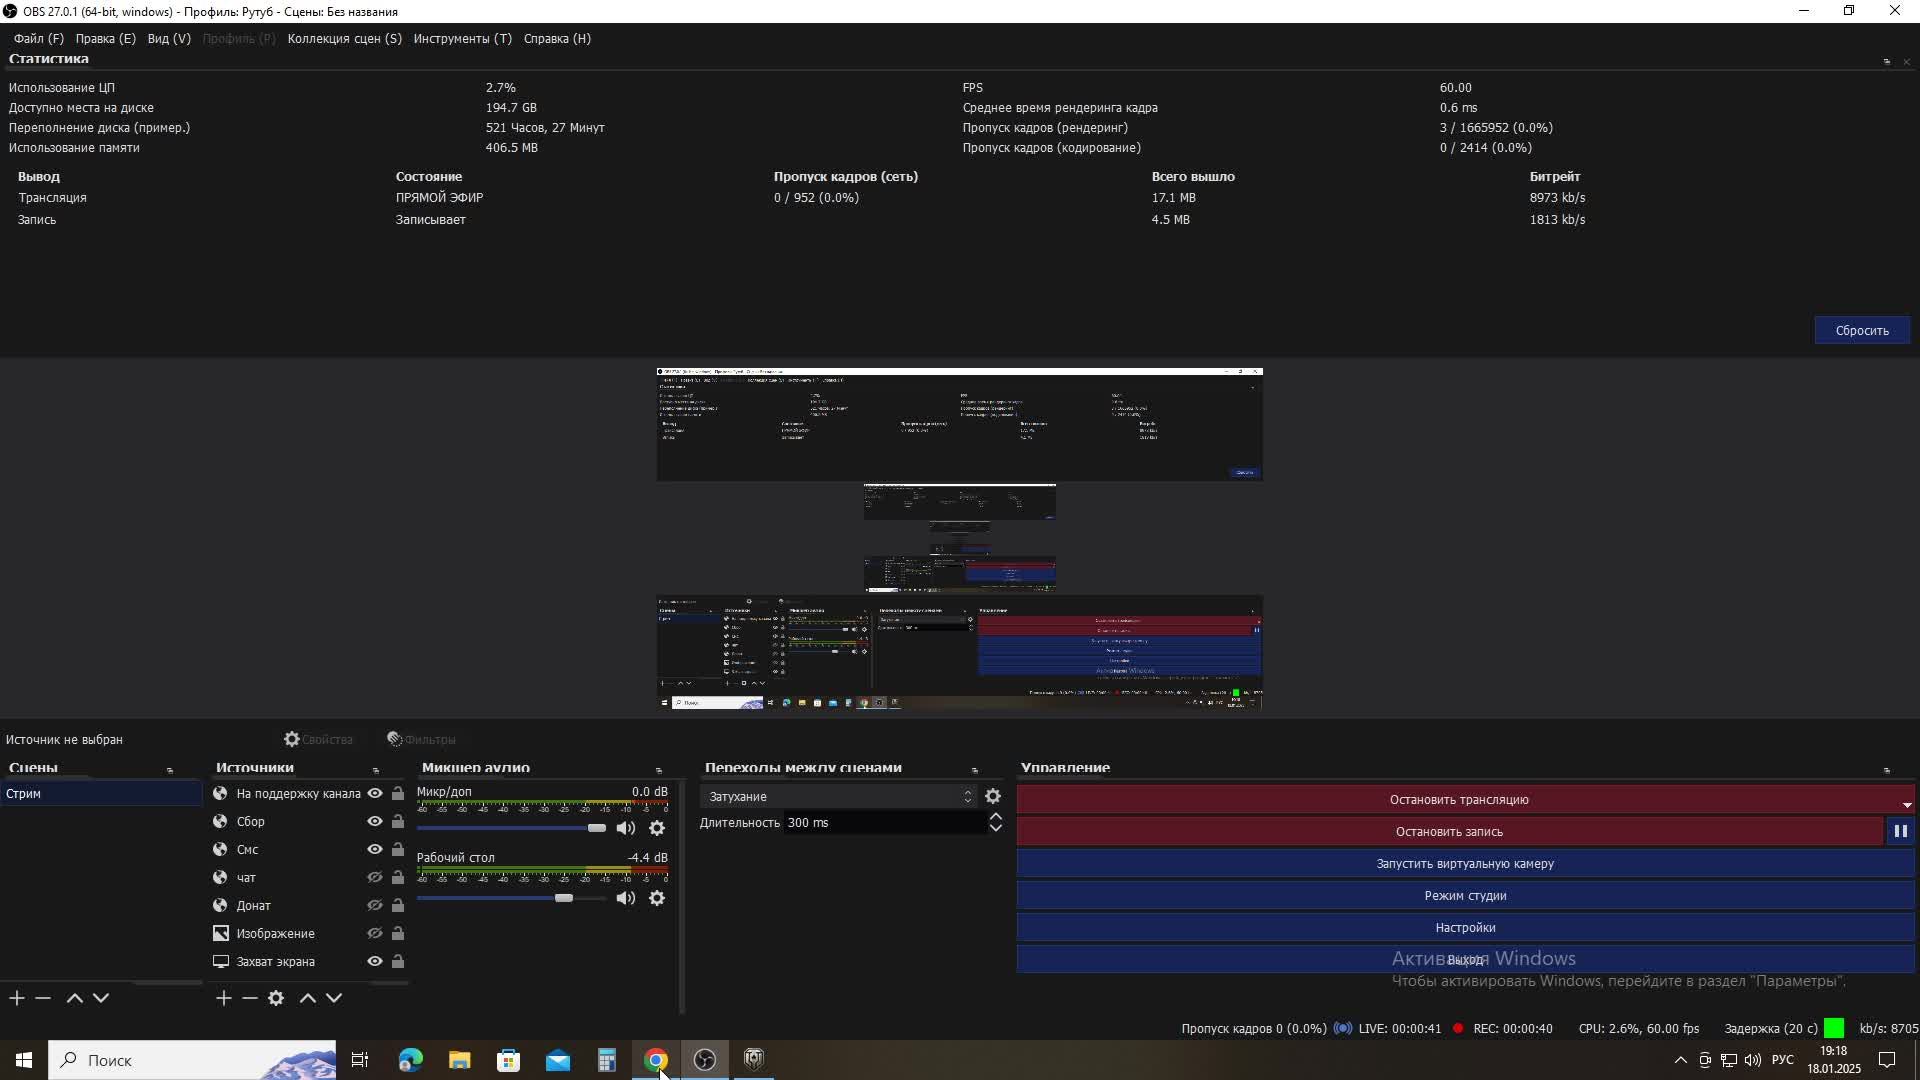This screenshot has width=1920, height=1080.
Task: Move source down arrow in Источники panel
Action: (334, 998)
